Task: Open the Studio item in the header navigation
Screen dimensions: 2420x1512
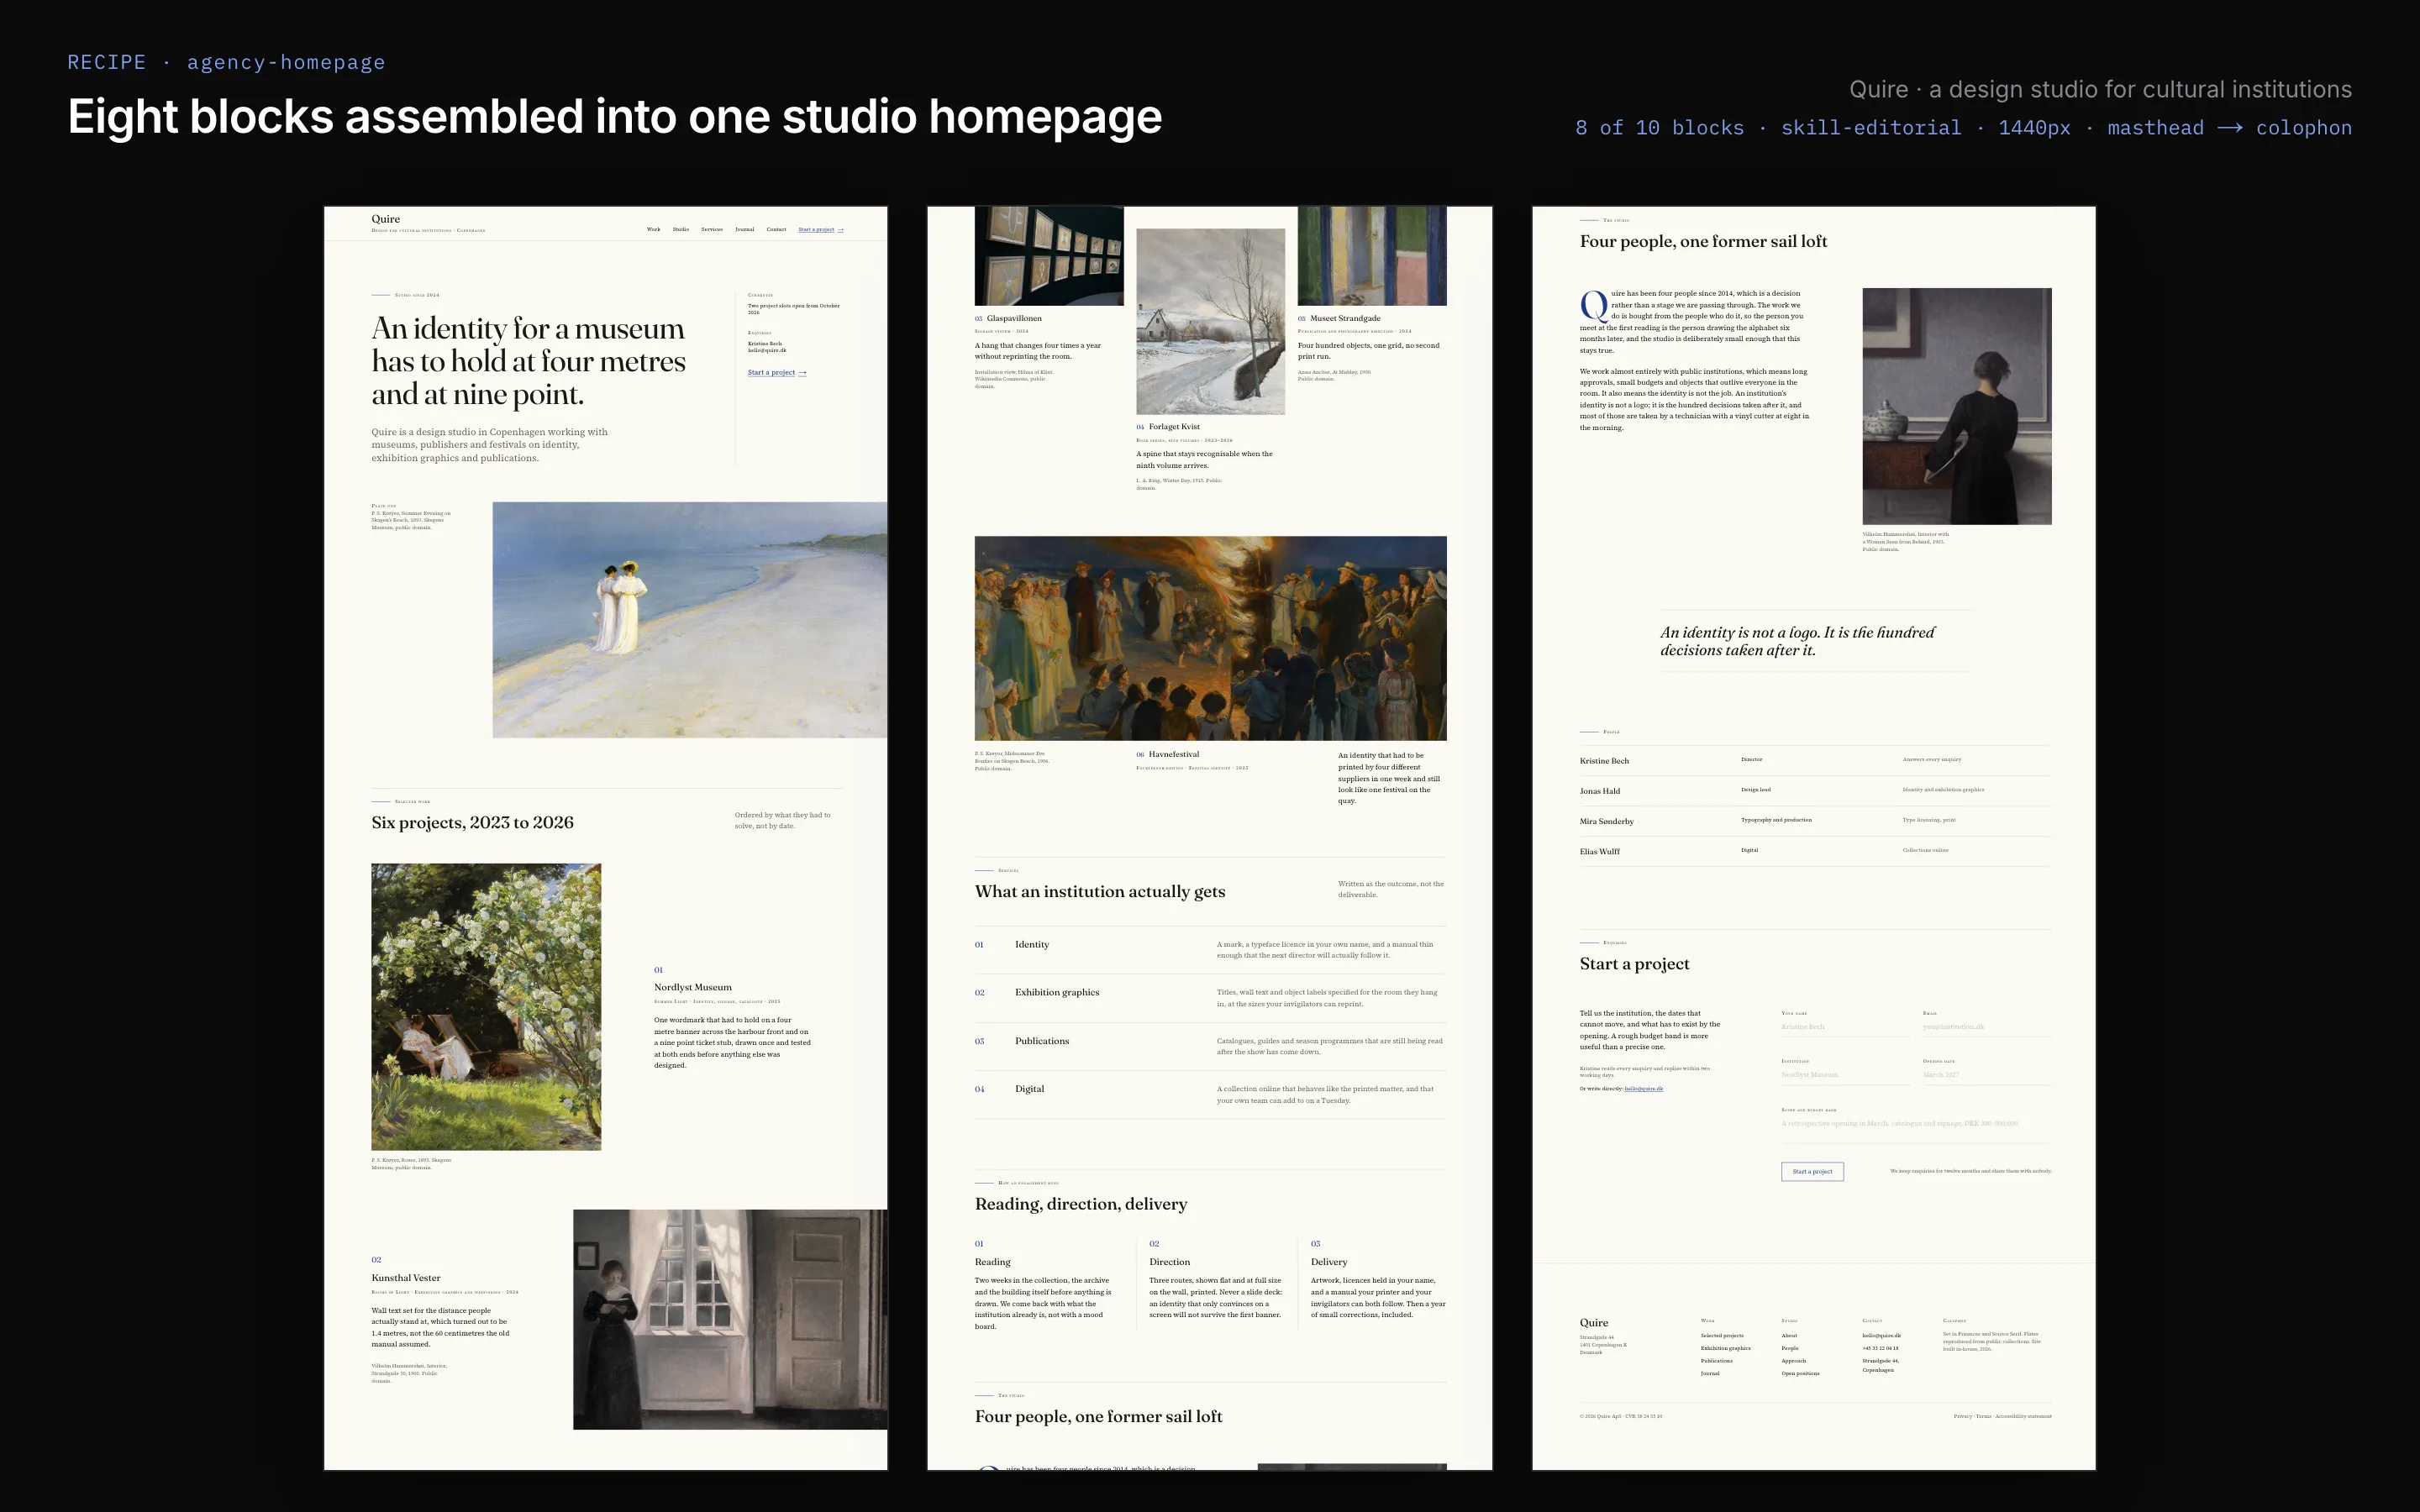Action: 680,229
